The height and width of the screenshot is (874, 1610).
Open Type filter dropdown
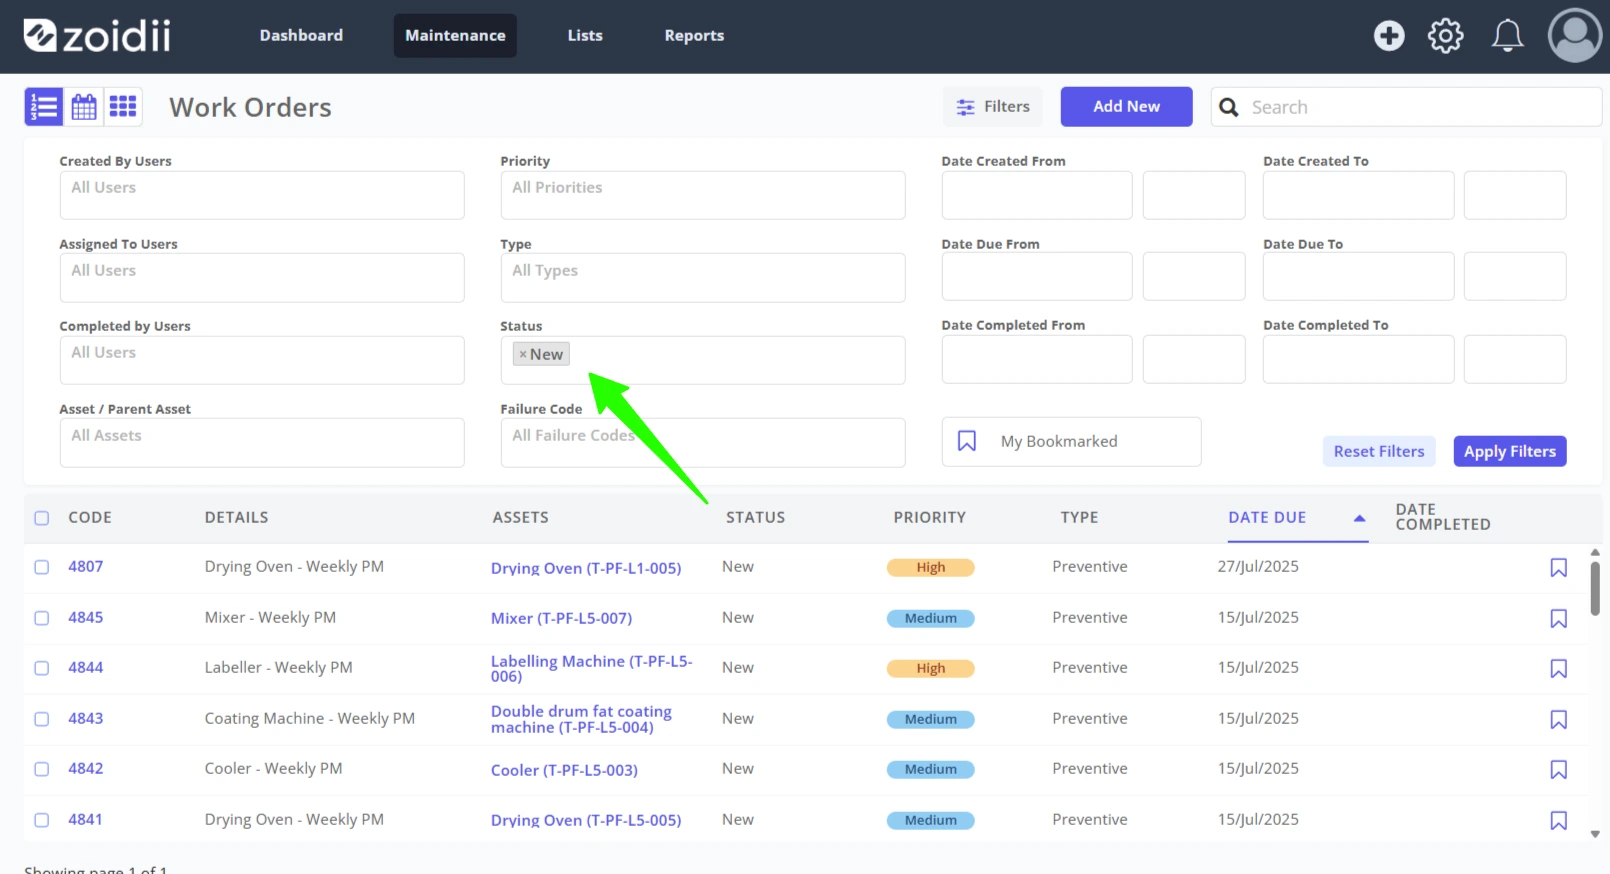[703, 278]
